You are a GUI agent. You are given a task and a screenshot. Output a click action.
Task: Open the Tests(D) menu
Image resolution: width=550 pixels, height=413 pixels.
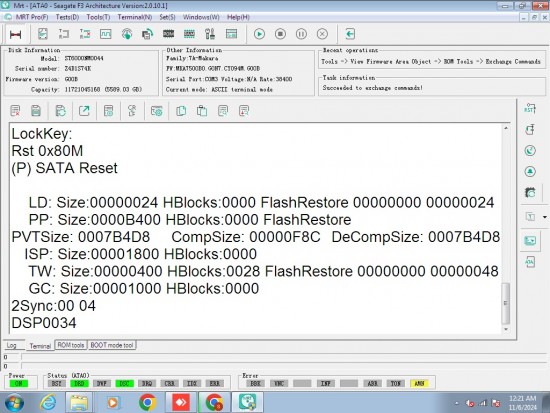point(67,17)
